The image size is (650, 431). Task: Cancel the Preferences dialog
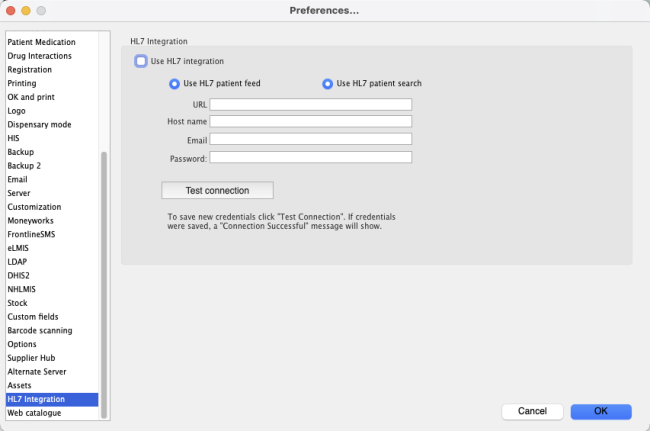tap(531, 411)
